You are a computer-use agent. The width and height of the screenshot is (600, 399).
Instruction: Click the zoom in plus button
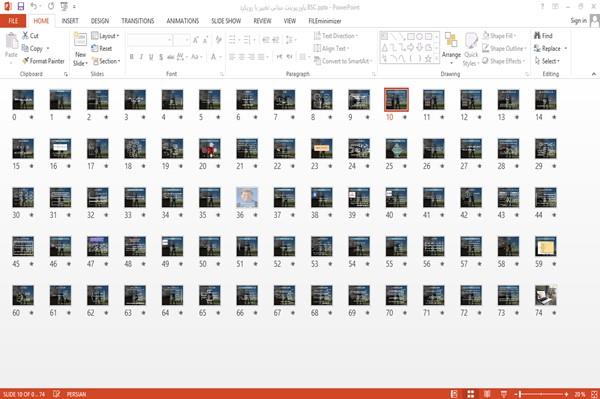566,394
